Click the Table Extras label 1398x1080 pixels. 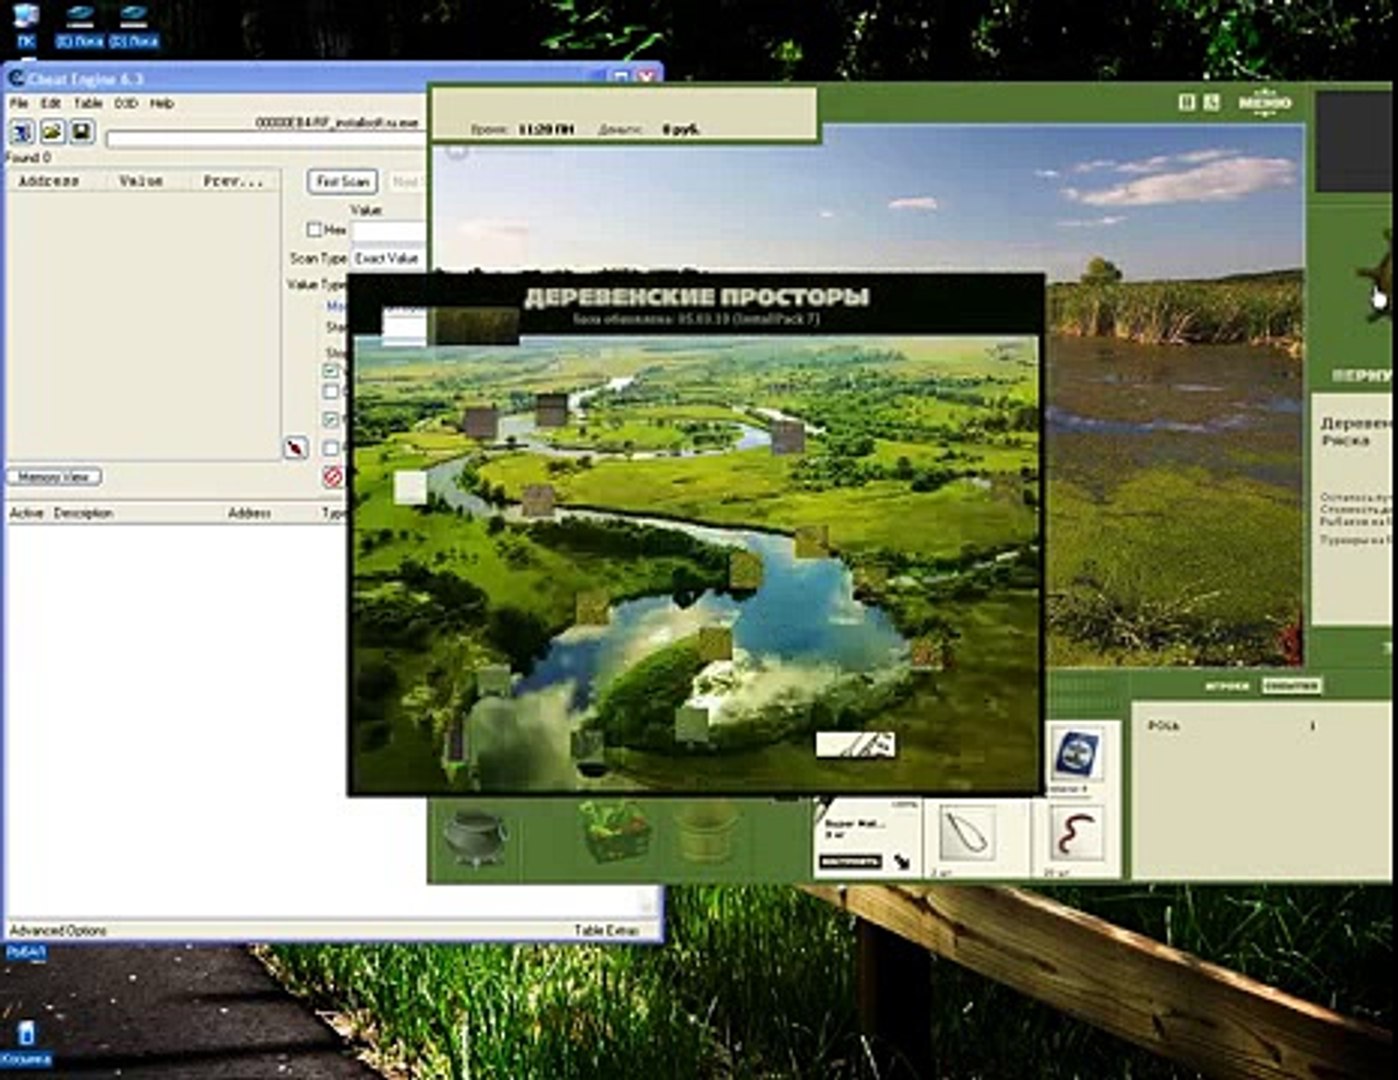[x=606, y=930]
